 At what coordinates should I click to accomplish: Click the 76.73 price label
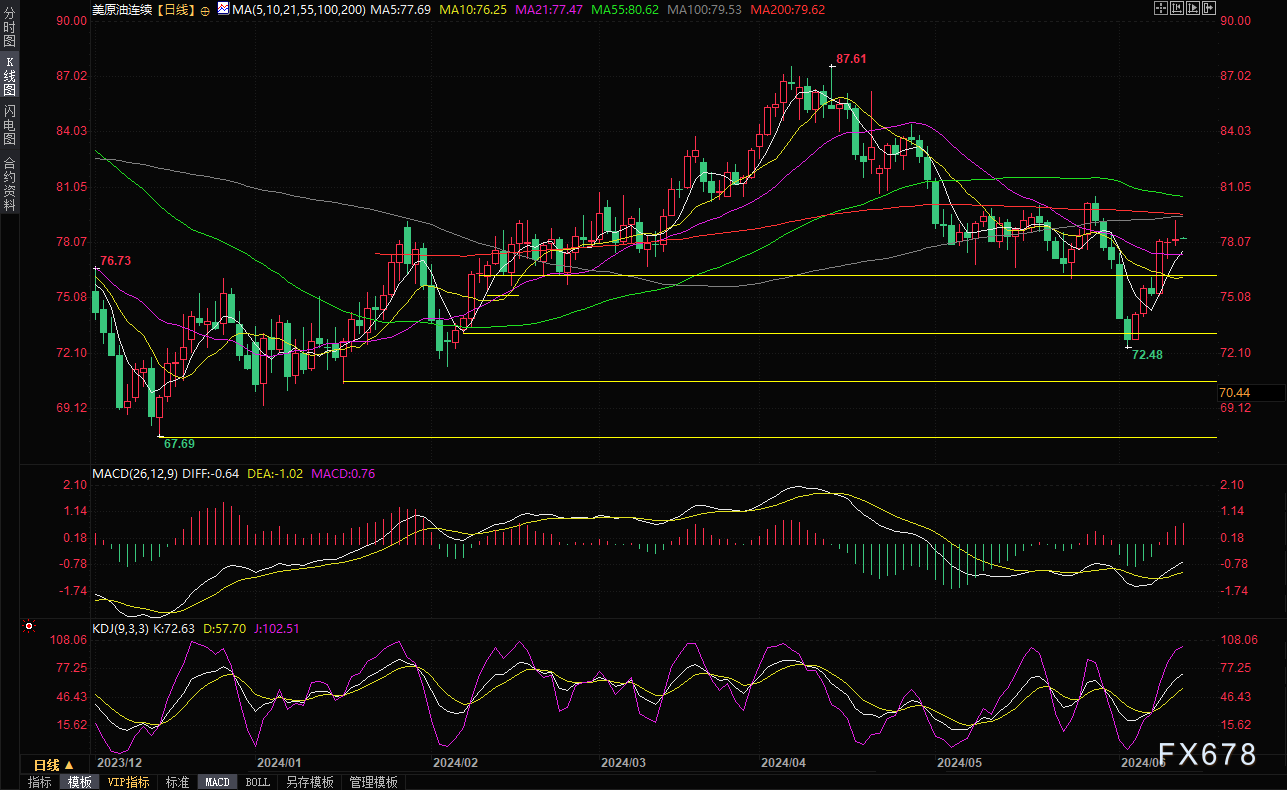(116, 260)
